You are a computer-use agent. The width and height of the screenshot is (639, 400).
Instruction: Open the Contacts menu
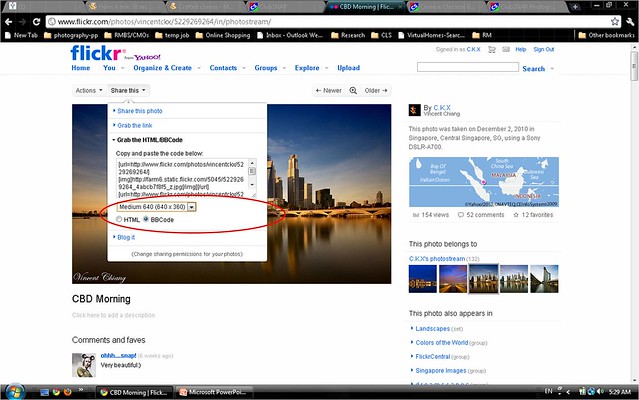(x=223, y=68)
